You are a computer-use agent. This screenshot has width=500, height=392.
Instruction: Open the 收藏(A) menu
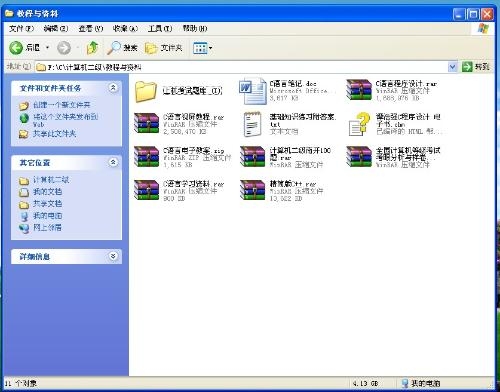(x=125, y=29)
